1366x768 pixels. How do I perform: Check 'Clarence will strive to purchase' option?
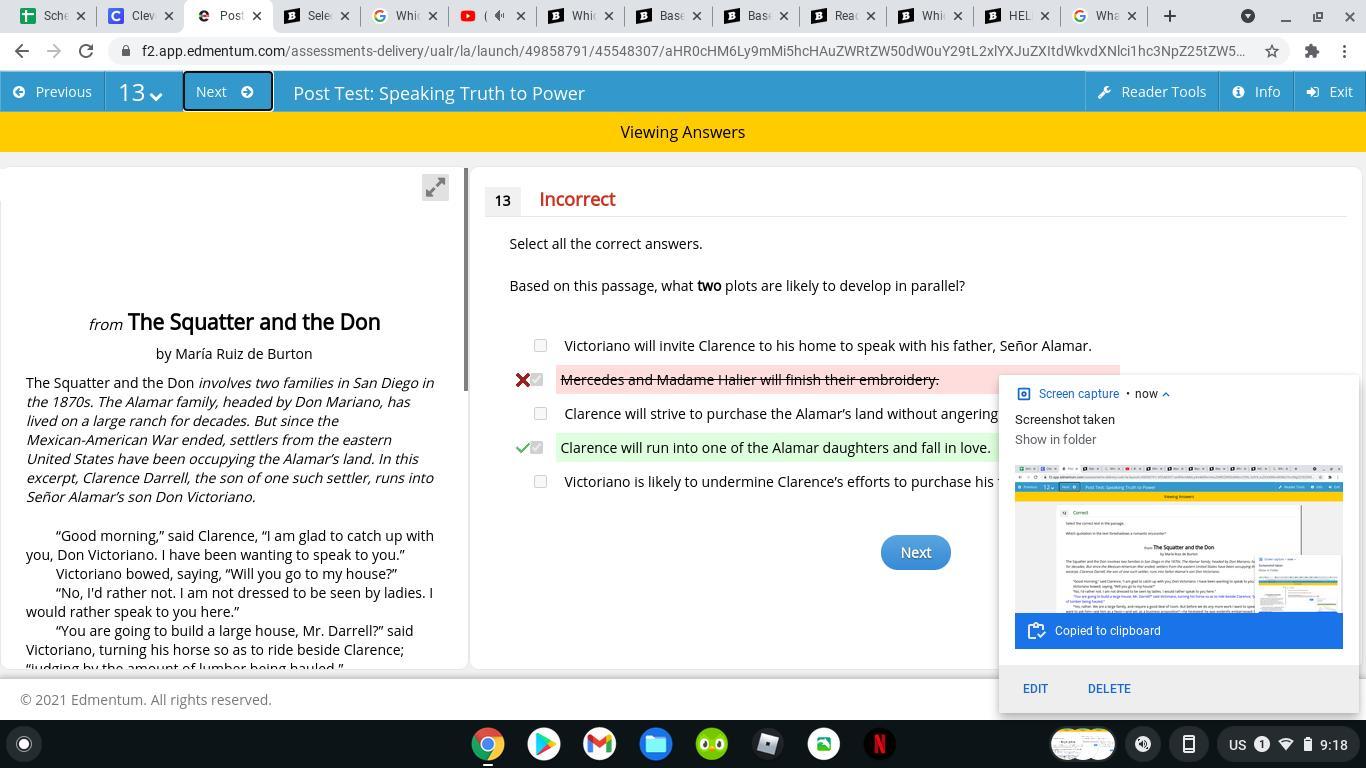point(540,413)
